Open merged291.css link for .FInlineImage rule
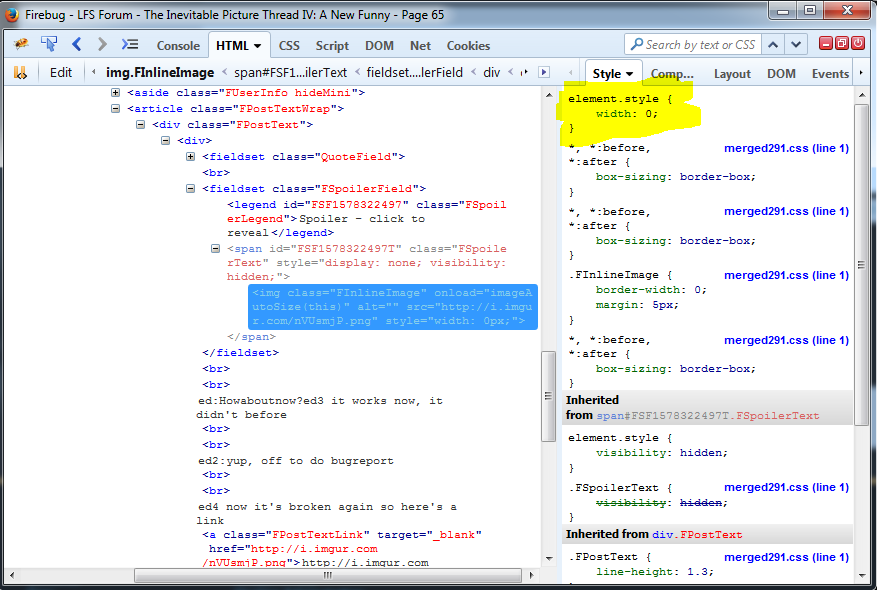Image resolution: width=877 pixels, height=590 pixels. pyautogui.click(x=786, y=275)
